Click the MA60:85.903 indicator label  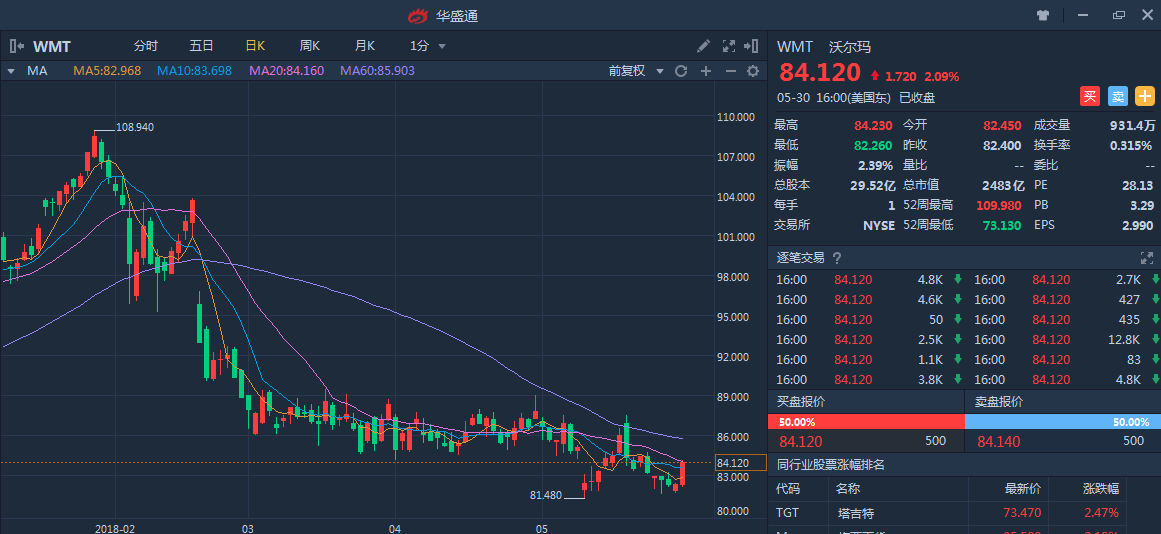click(378, 71)
